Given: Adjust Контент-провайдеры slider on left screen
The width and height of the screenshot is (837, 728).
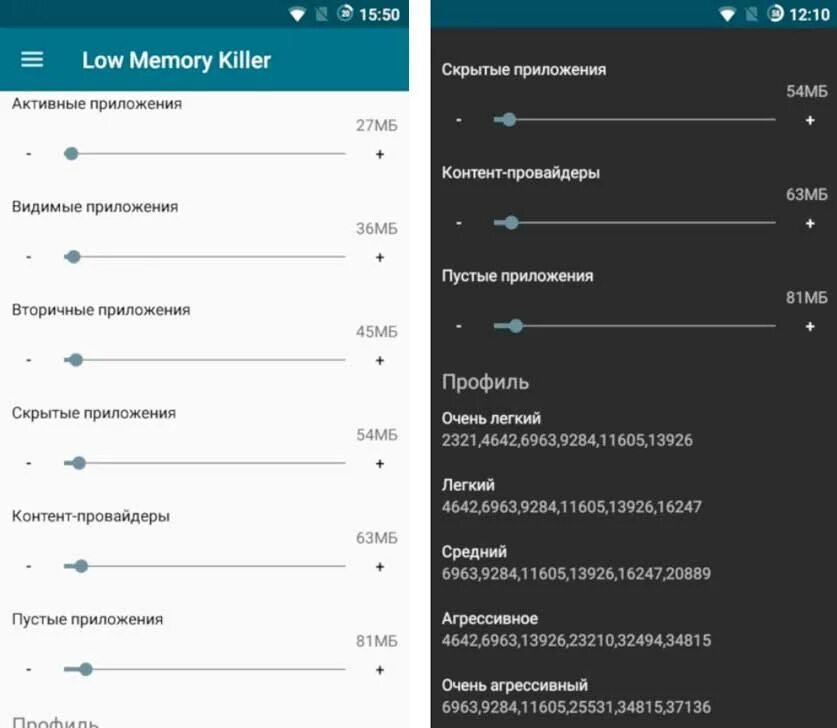Looking at the screenshot, I should [x=204, y=566].
